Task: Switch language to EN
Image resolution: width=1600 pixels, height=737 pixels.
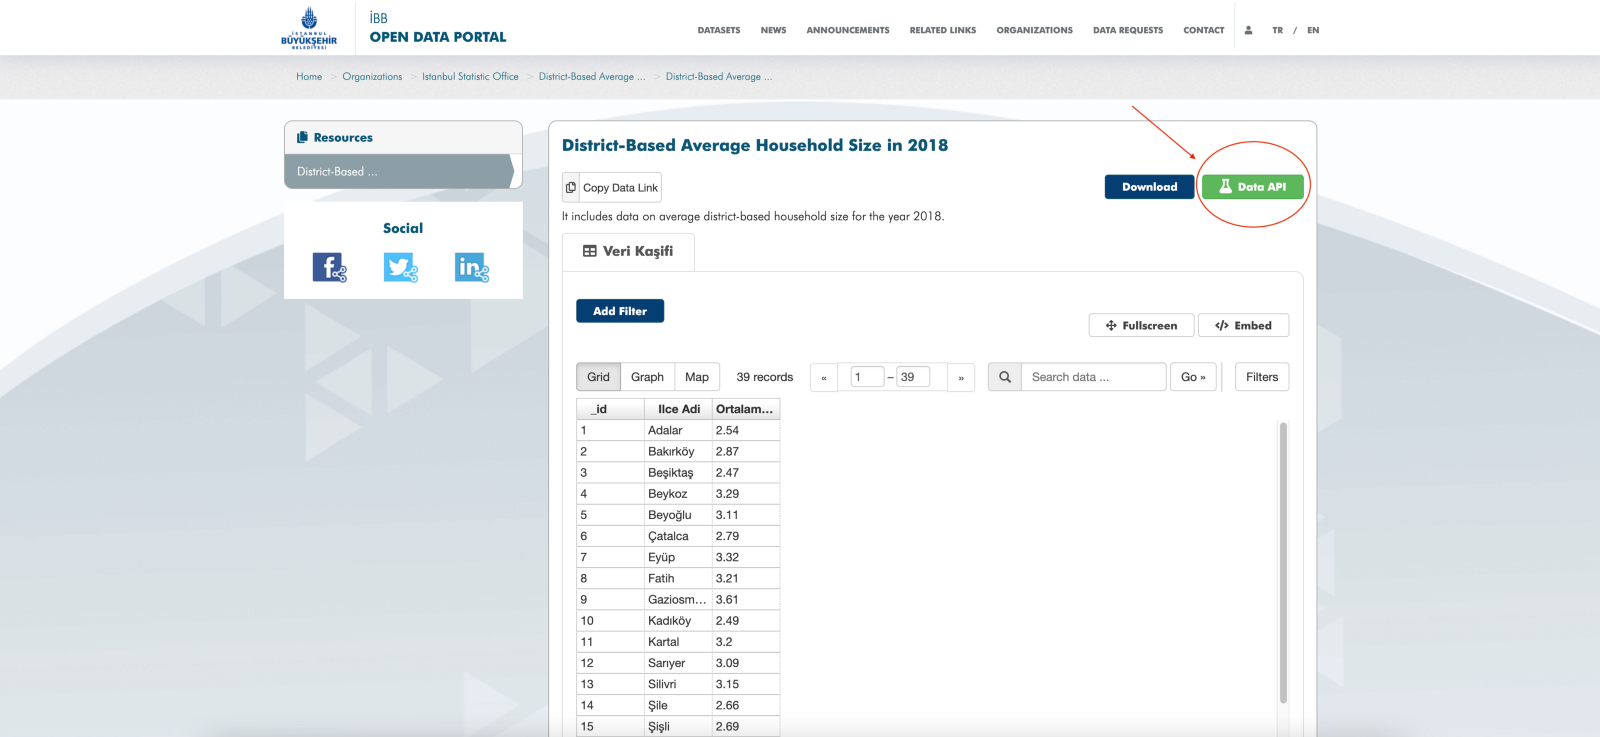Action: coord(1313,30)
